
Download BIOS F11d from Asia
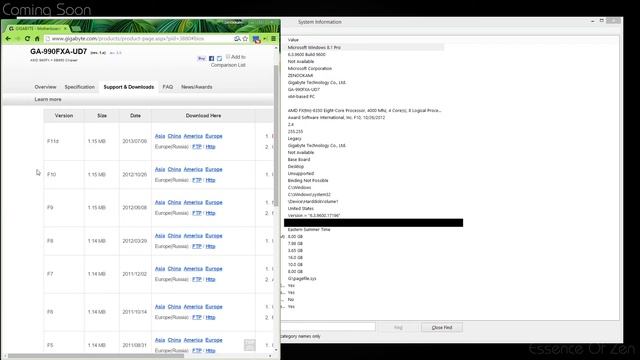tap(160, 136)
